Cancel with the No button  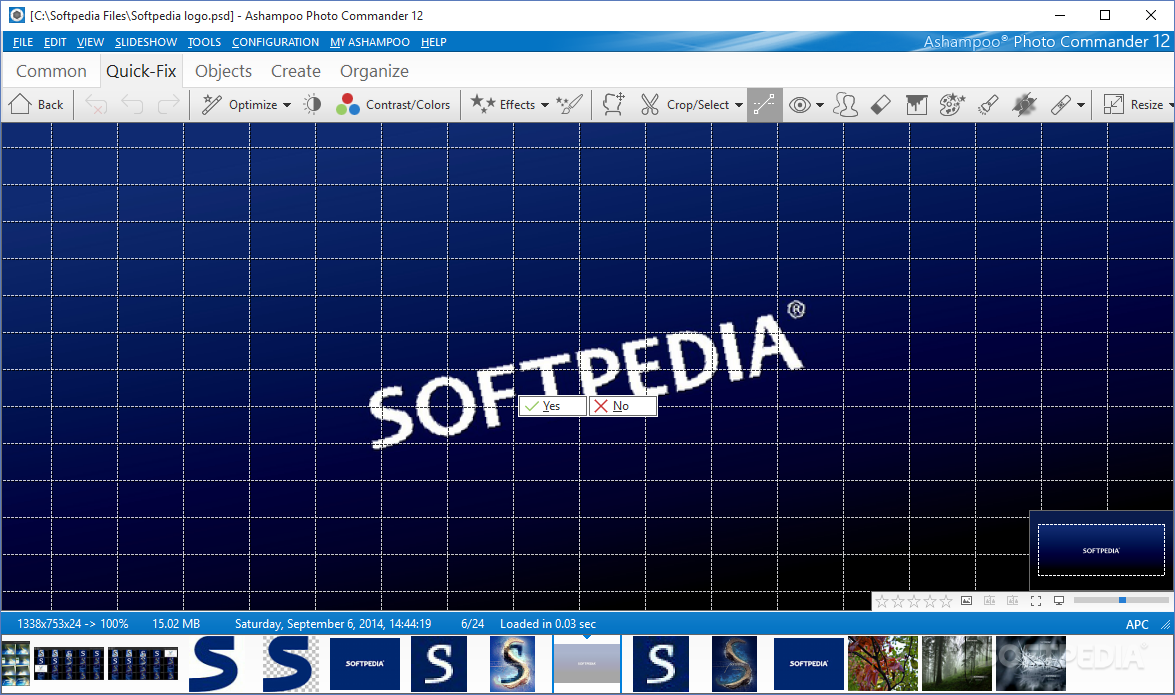pyautogui.click(x=623, y=406)
